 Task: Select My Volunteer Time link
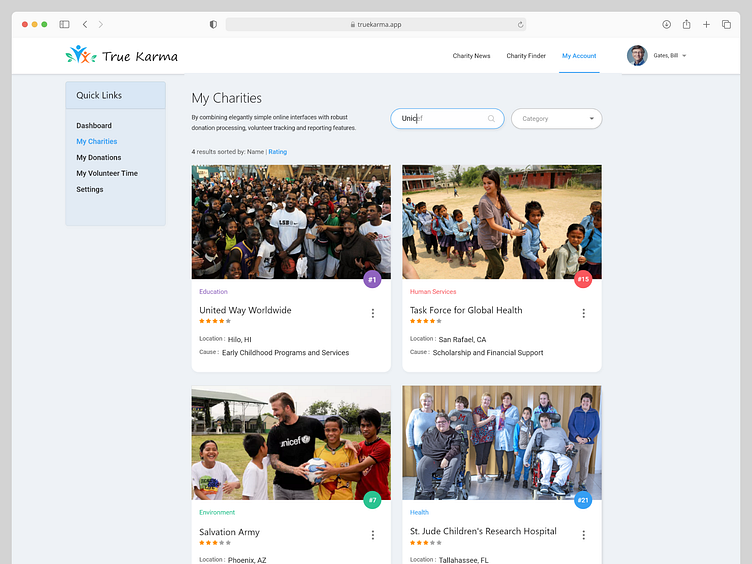107,174
